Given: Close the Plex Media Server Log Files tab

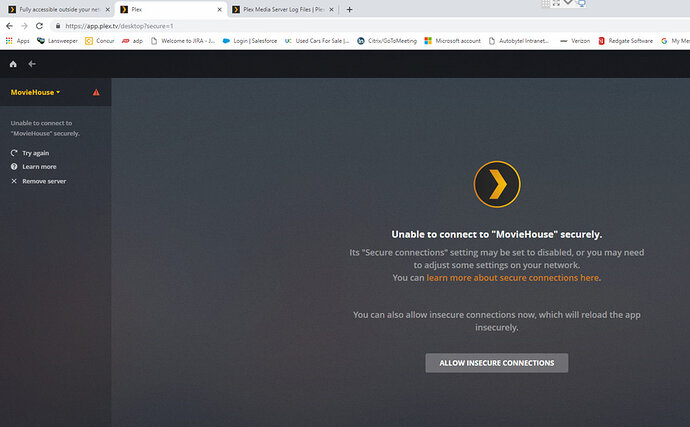Looking at the screenshot, I should point(331,10).
